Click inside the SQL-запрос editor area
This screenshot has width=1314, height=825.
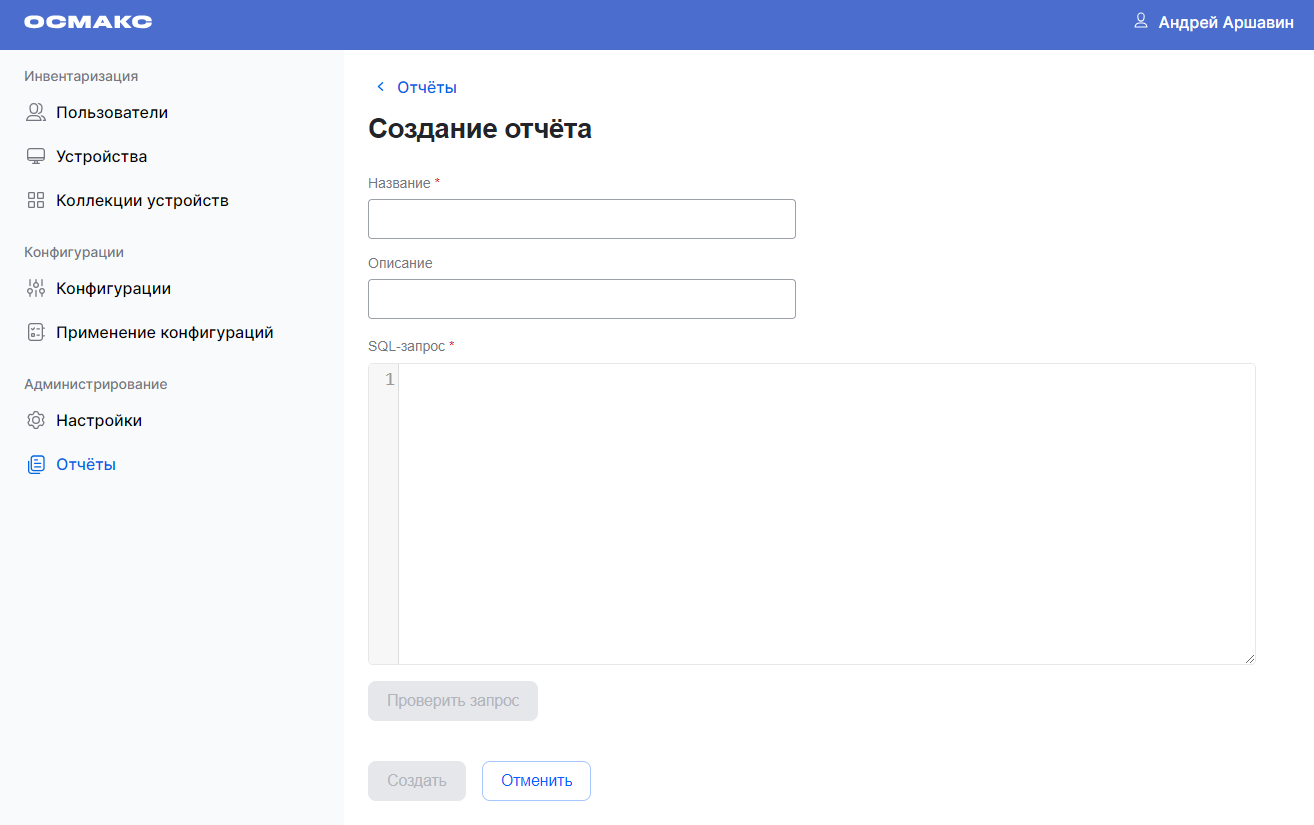(x=825, y=513)
